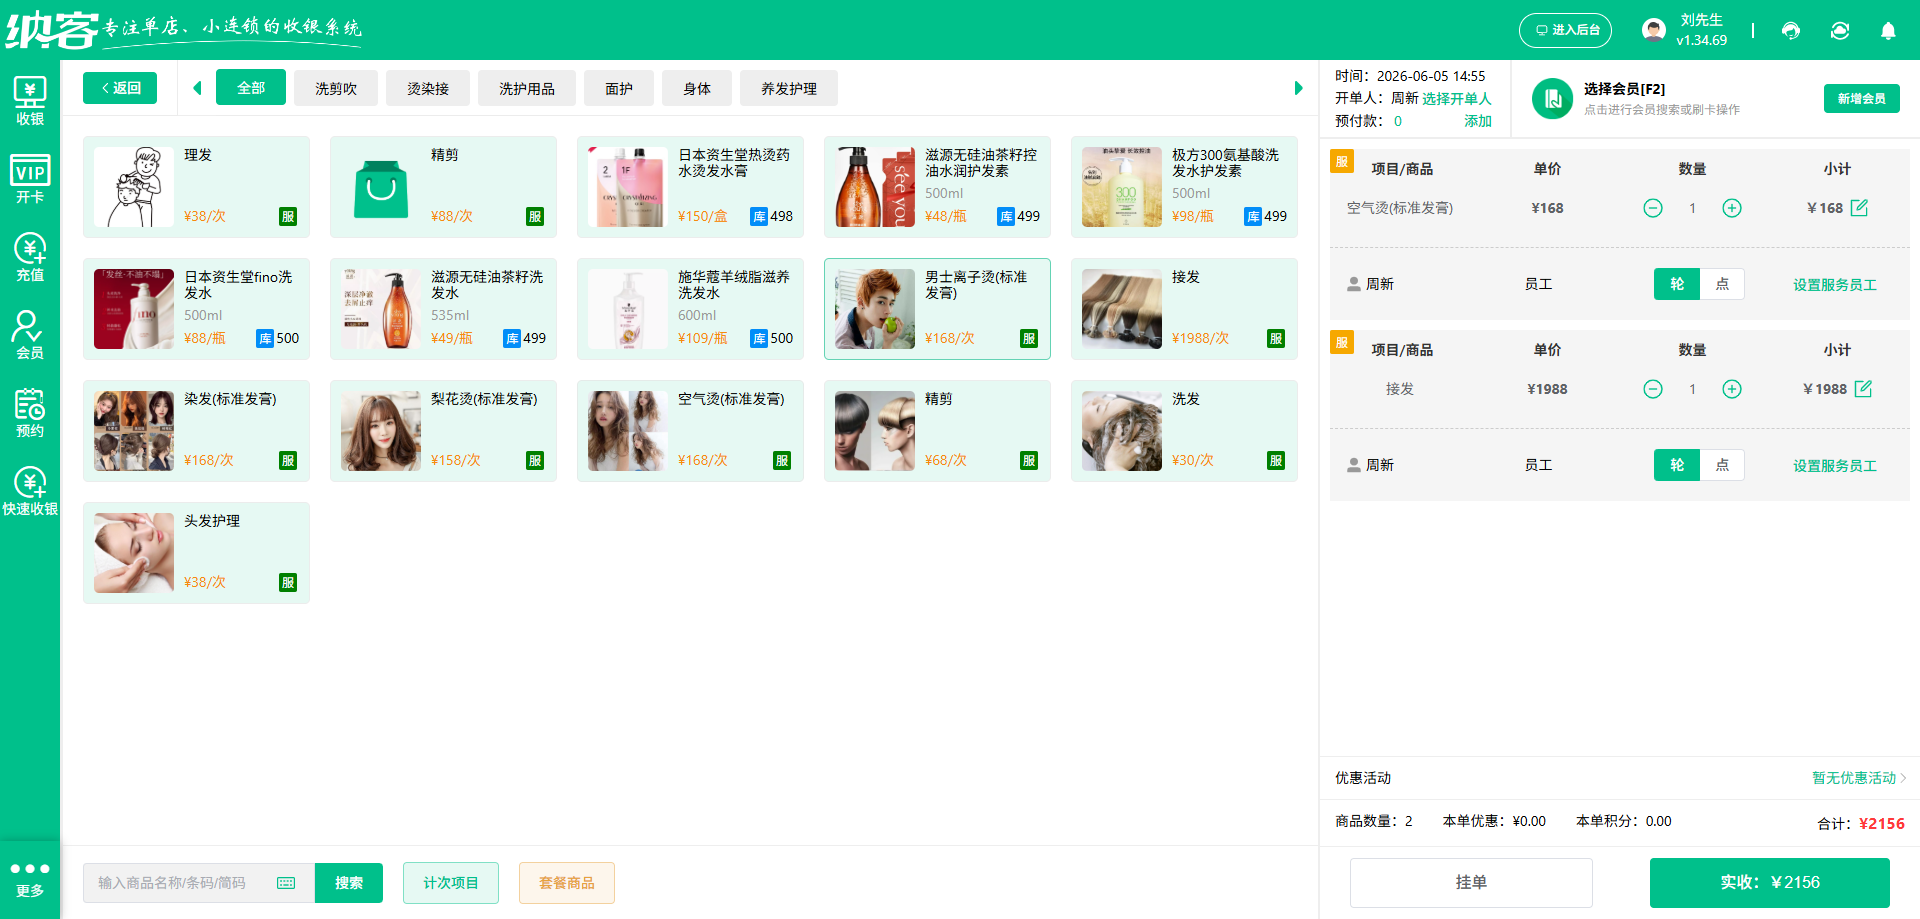Click the 新增会员 button

1862,98
